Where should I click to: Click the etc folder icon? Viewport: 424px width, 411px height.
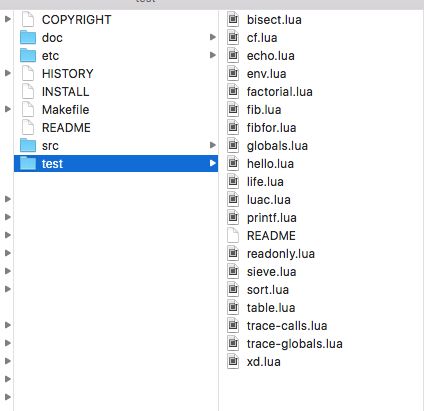[28, 55]
